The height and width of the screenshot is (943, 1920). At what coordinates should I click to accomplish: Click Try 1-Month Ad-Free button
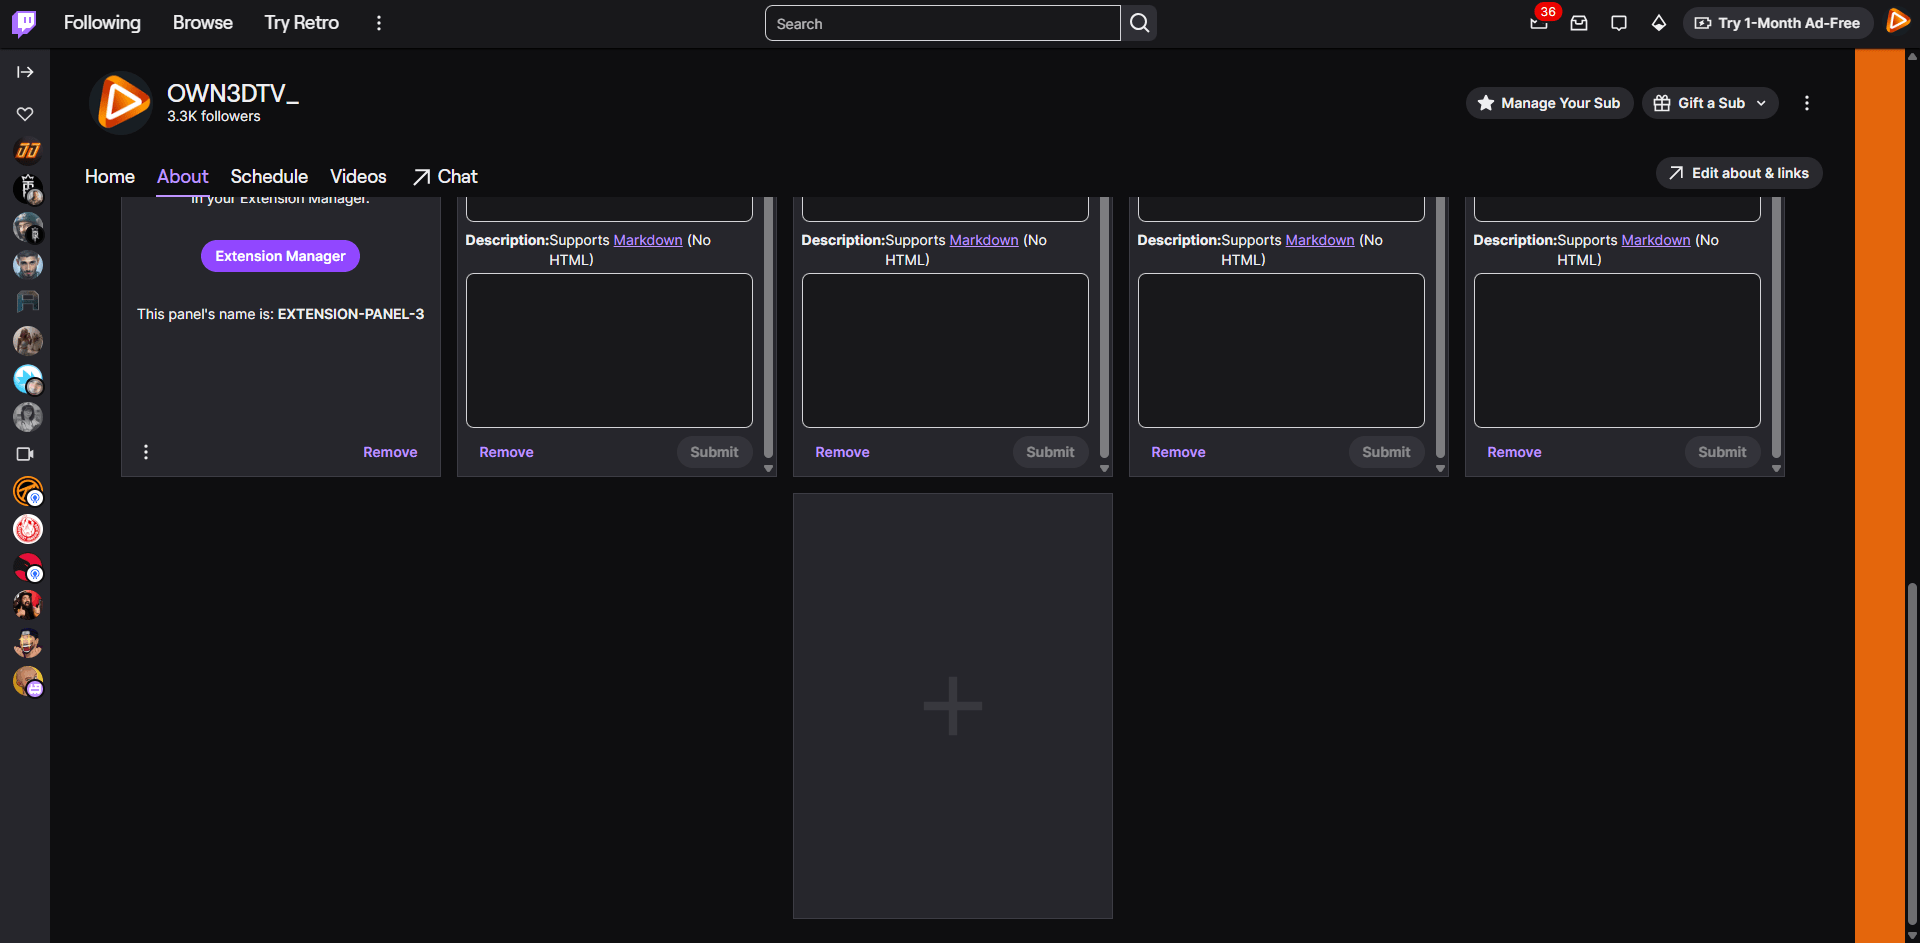pos(1778,23)
